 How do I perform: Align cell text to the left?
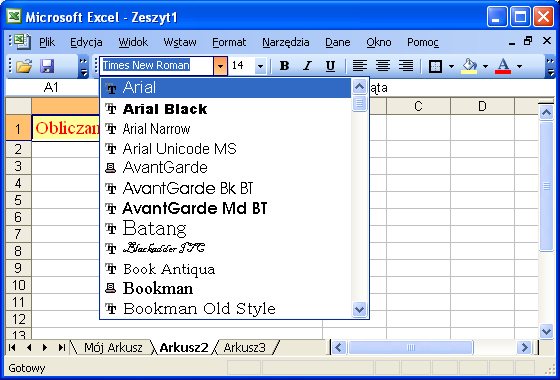coord(360,66)
